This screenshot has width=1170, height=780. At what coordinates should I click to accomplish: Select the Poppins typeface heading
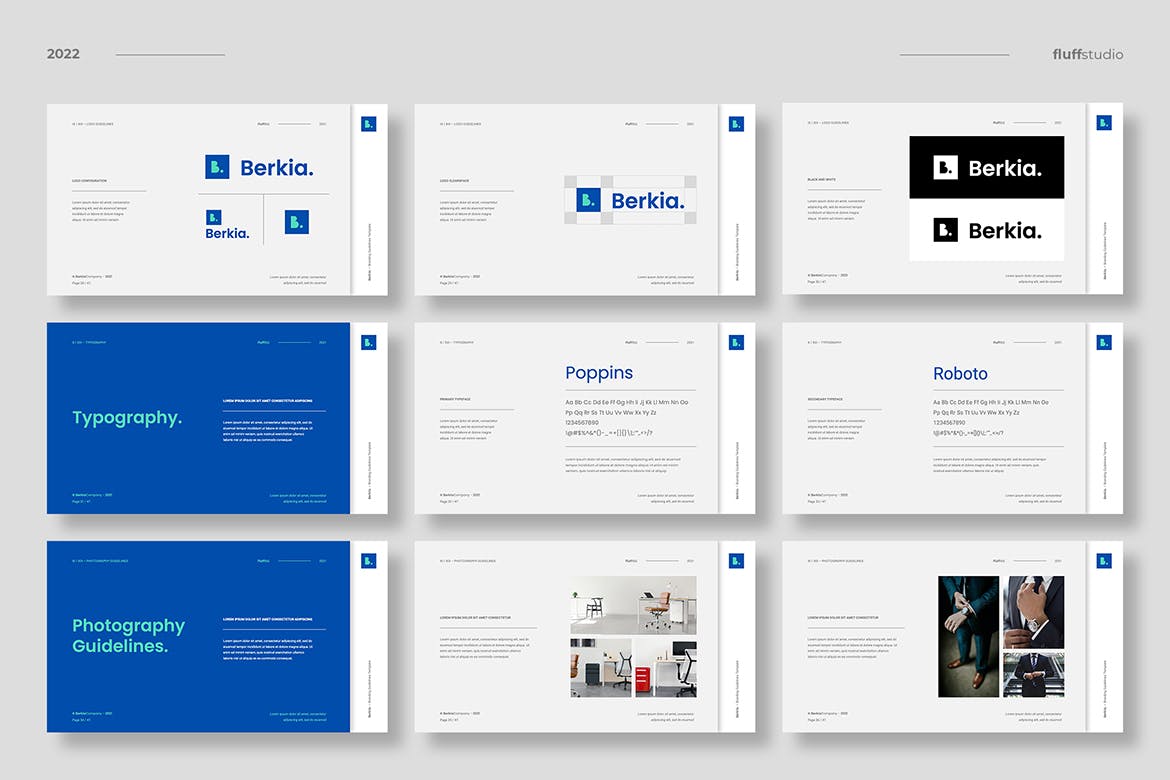pyautogui.click(x=599, y=373)
